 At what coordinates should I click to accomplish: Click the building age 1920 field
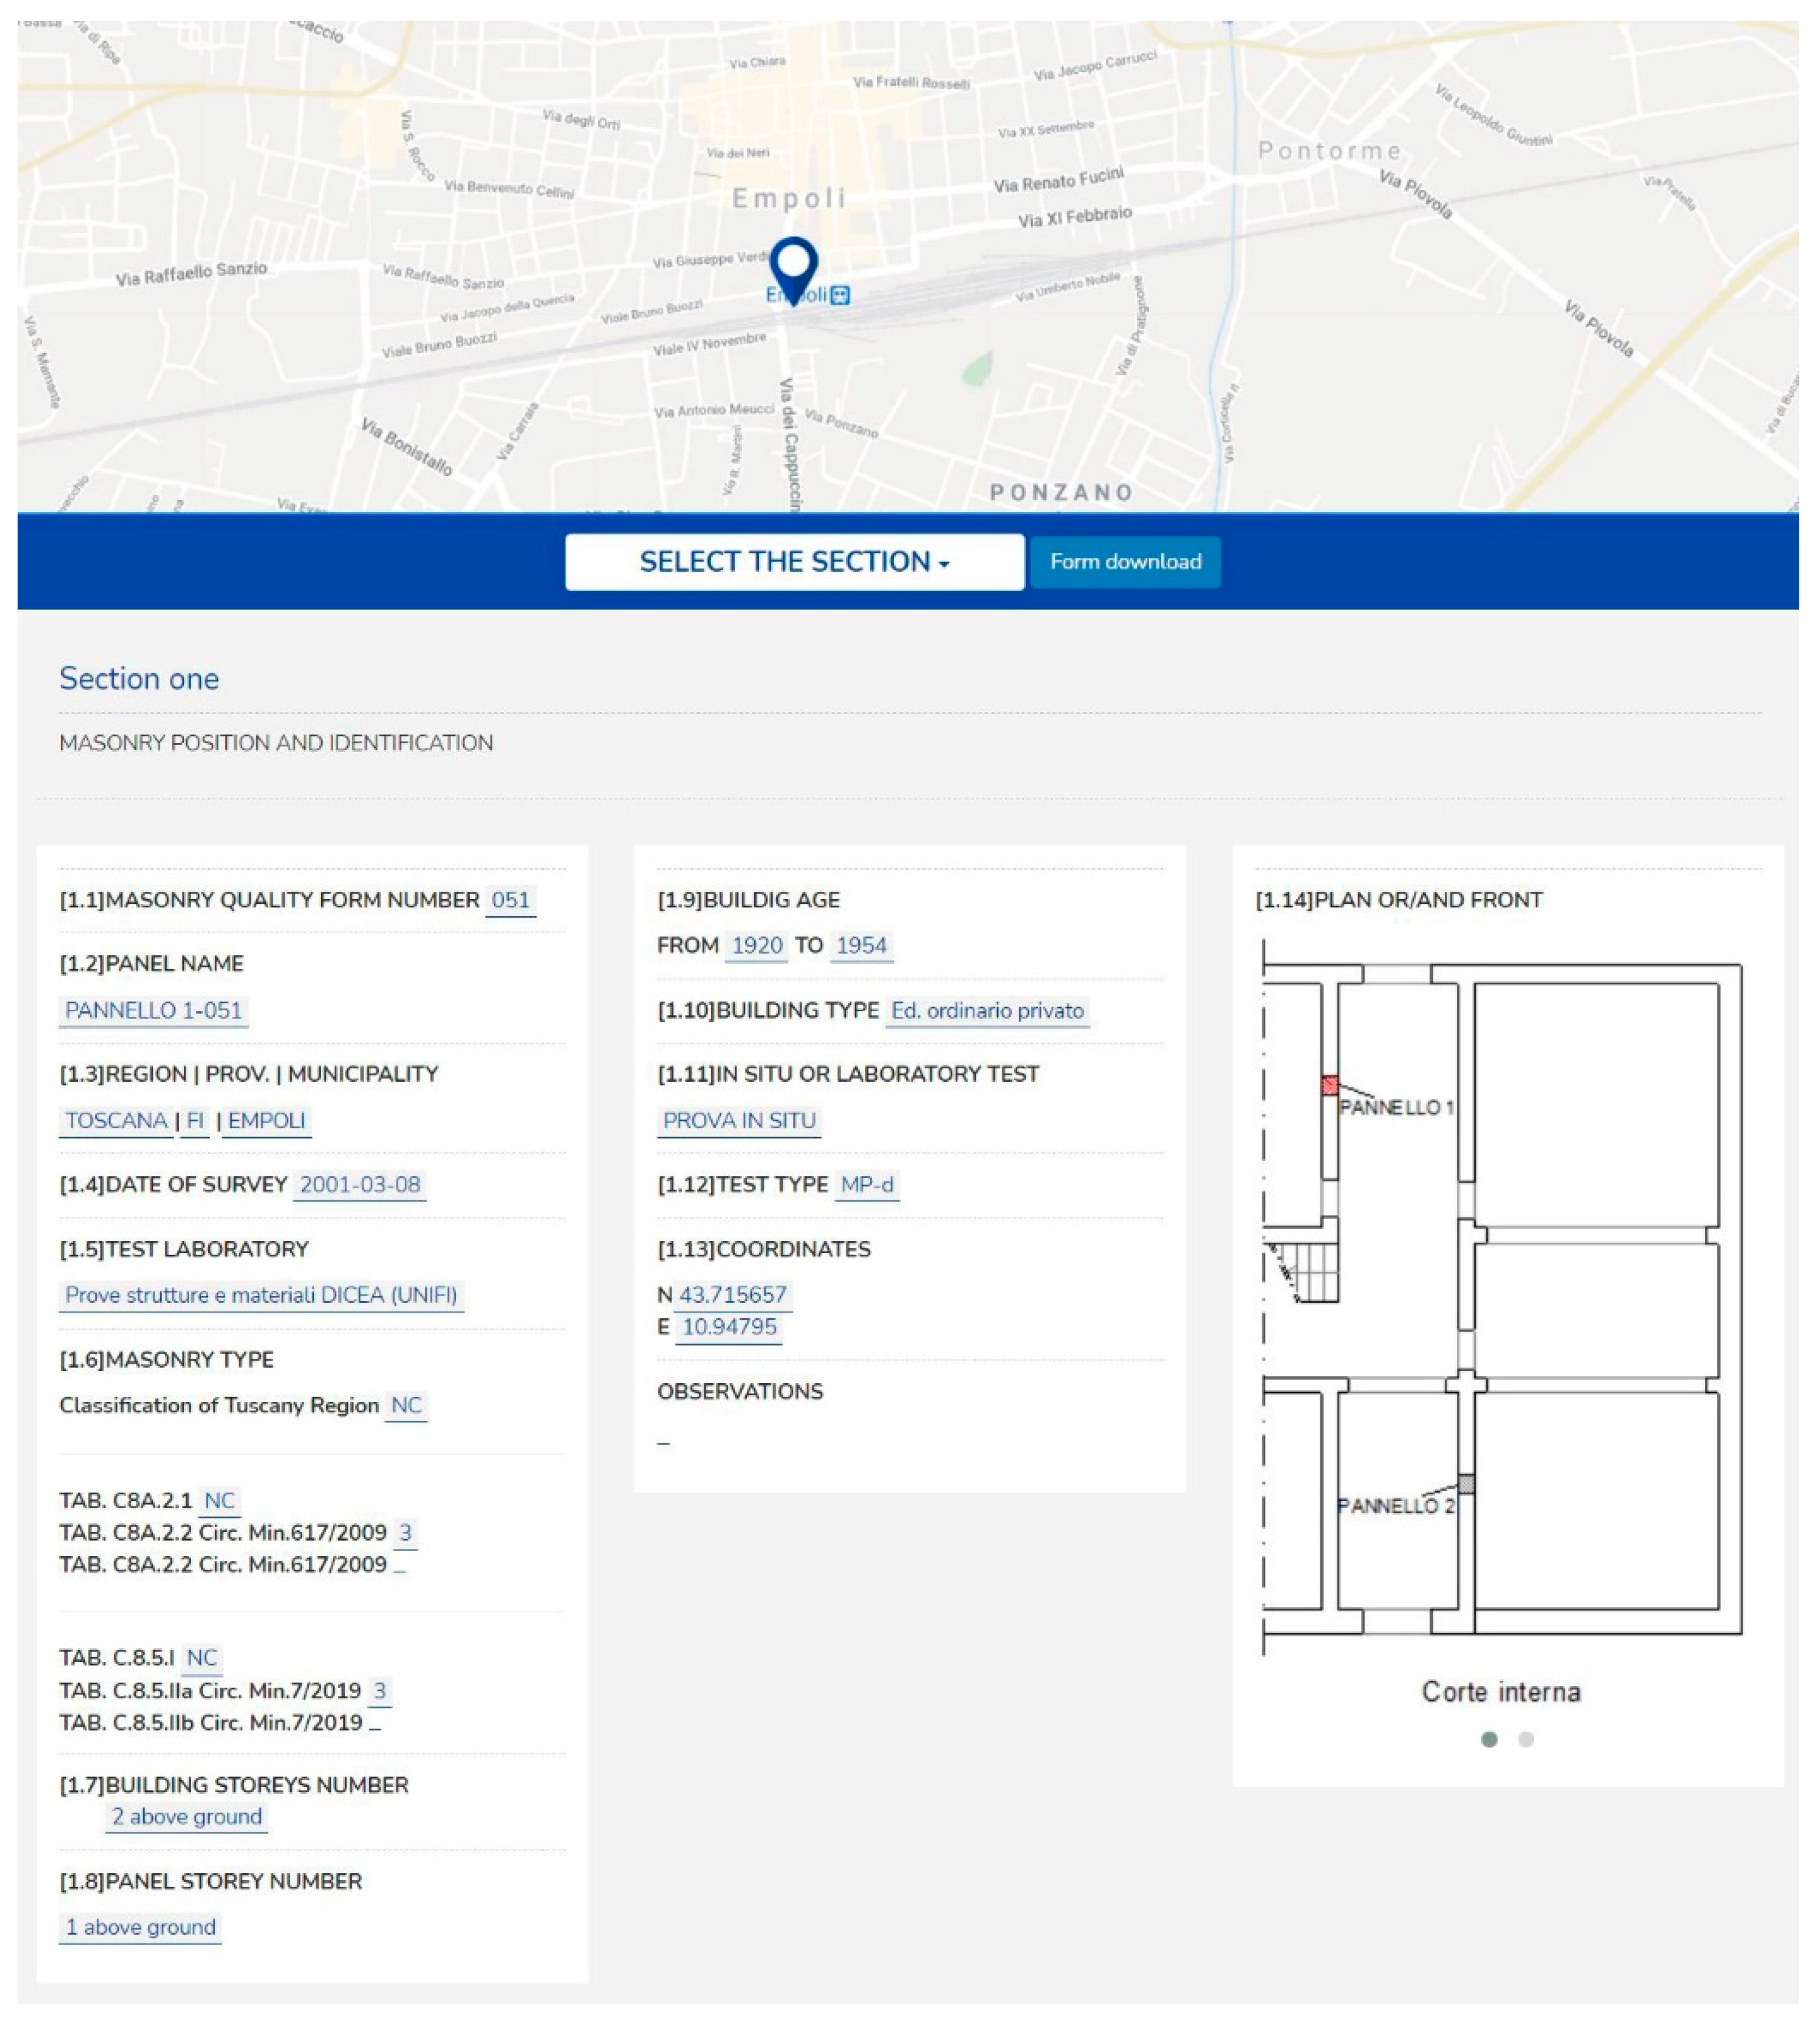pyautogui.click(x=756, y=945)
